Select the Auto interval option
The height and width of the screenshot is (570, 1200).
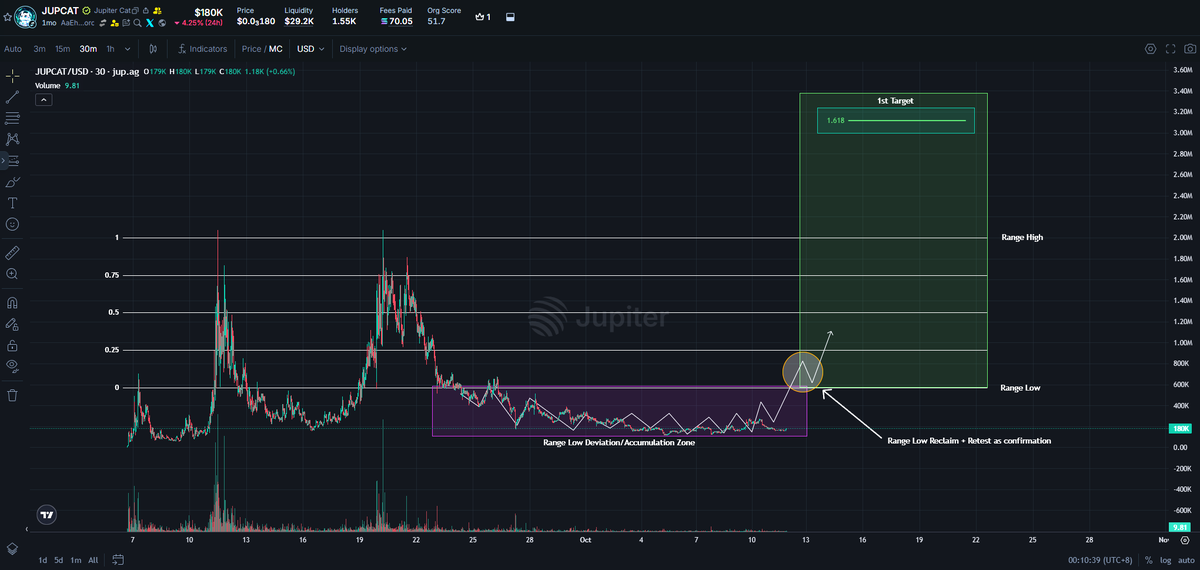pos(13,49)
